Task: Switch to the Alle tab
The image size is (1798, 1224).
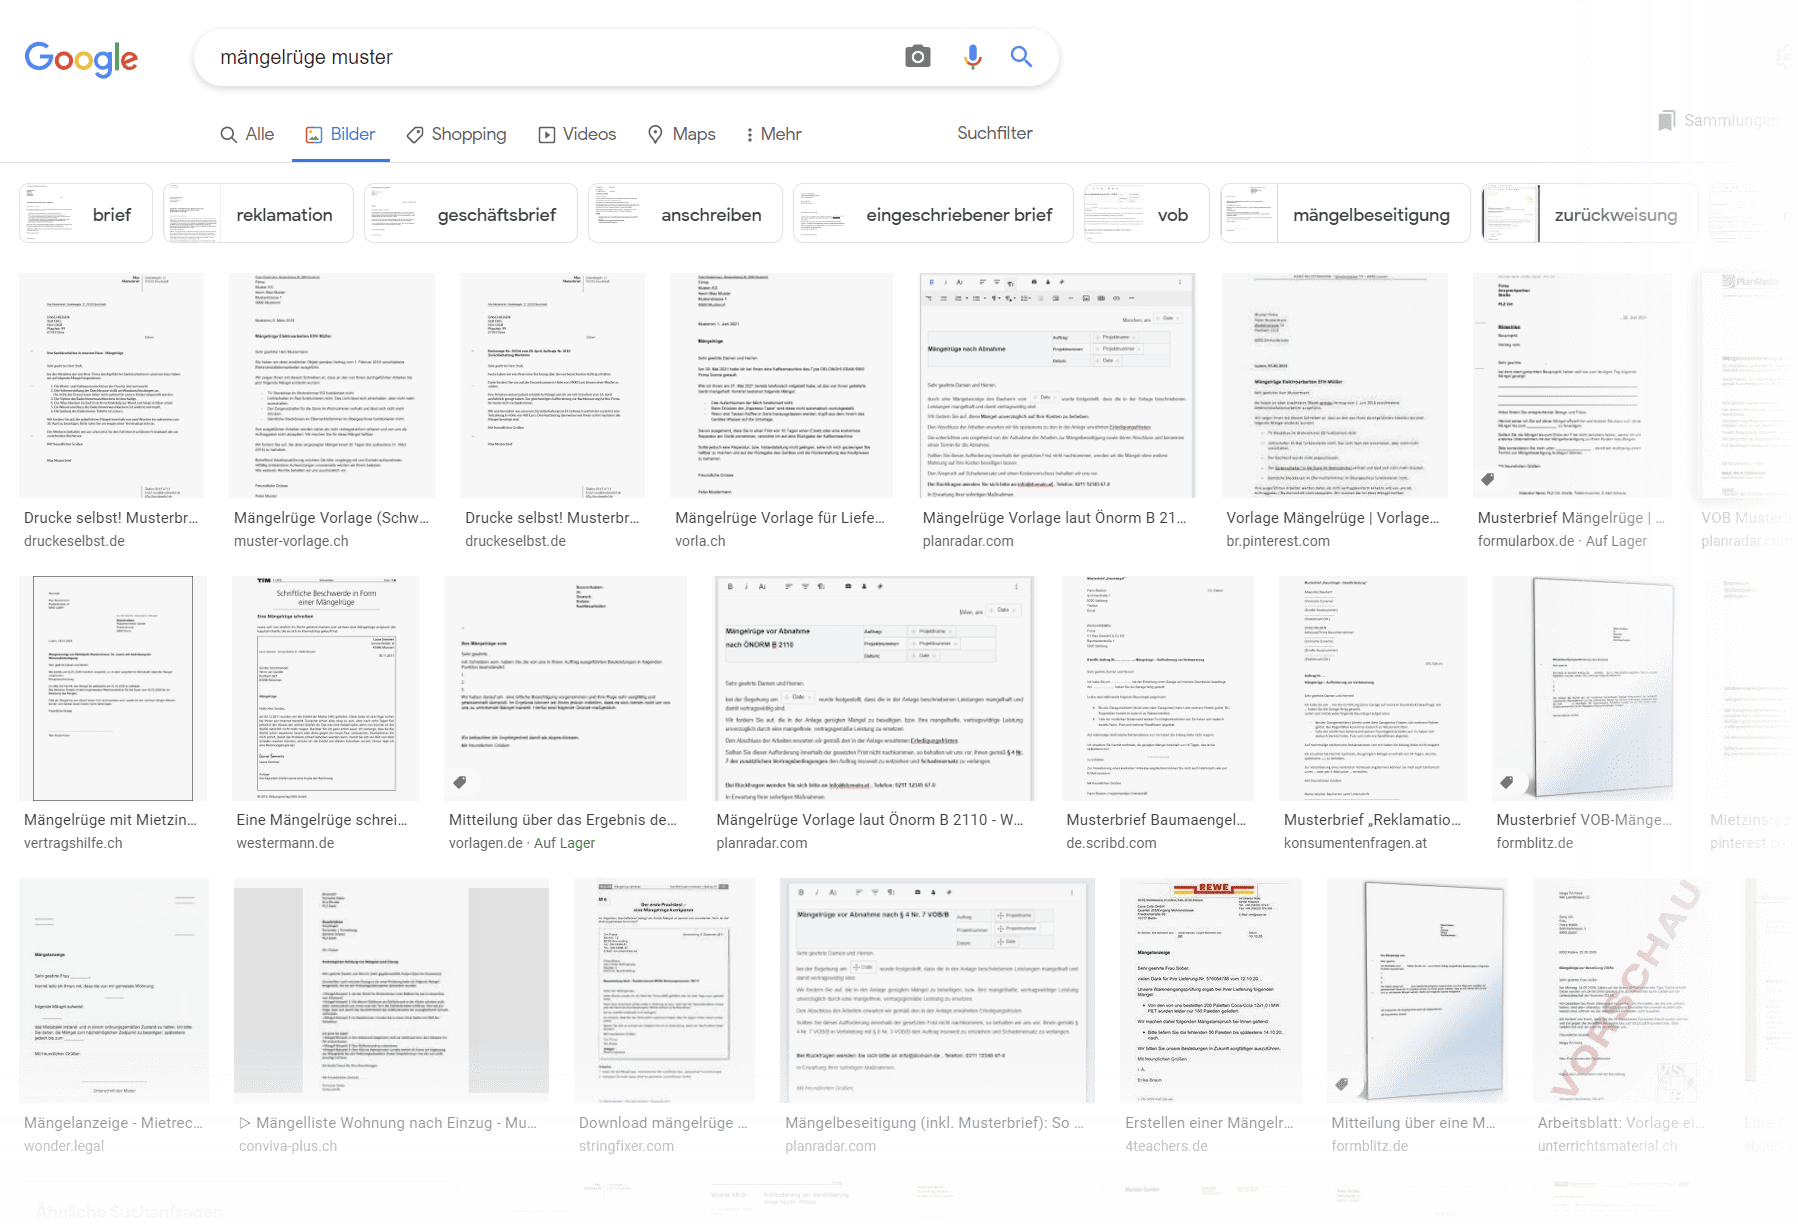Action: point(247,134)
